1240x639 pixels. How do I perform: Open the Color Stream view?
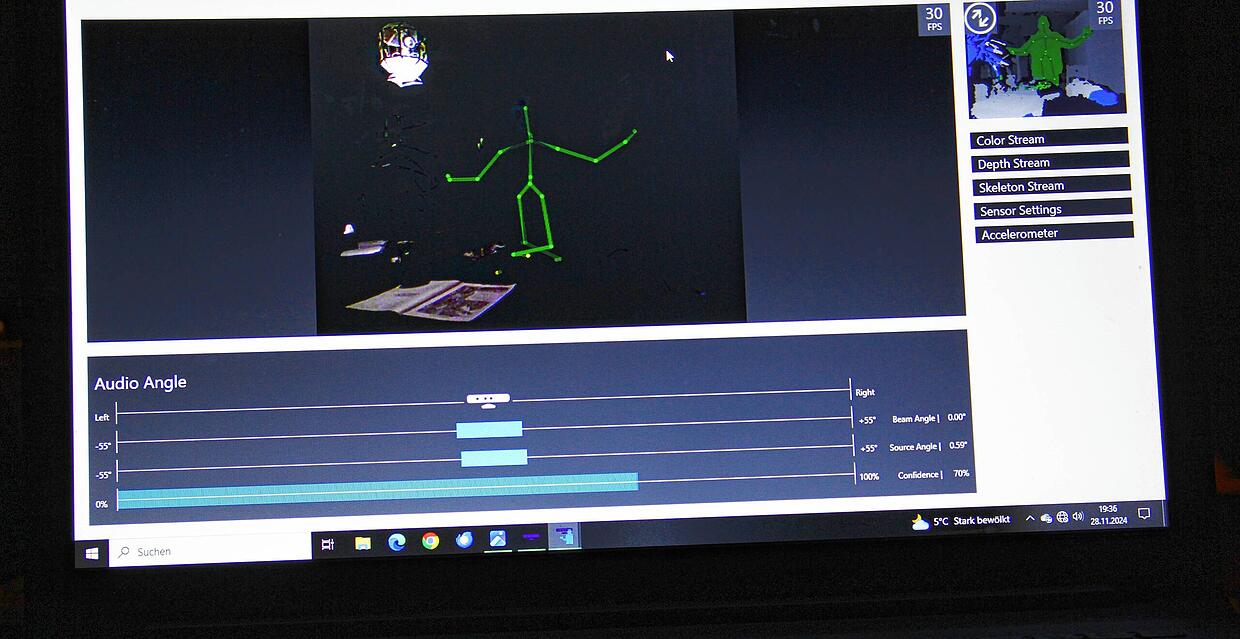click(x=1049, y=139)
